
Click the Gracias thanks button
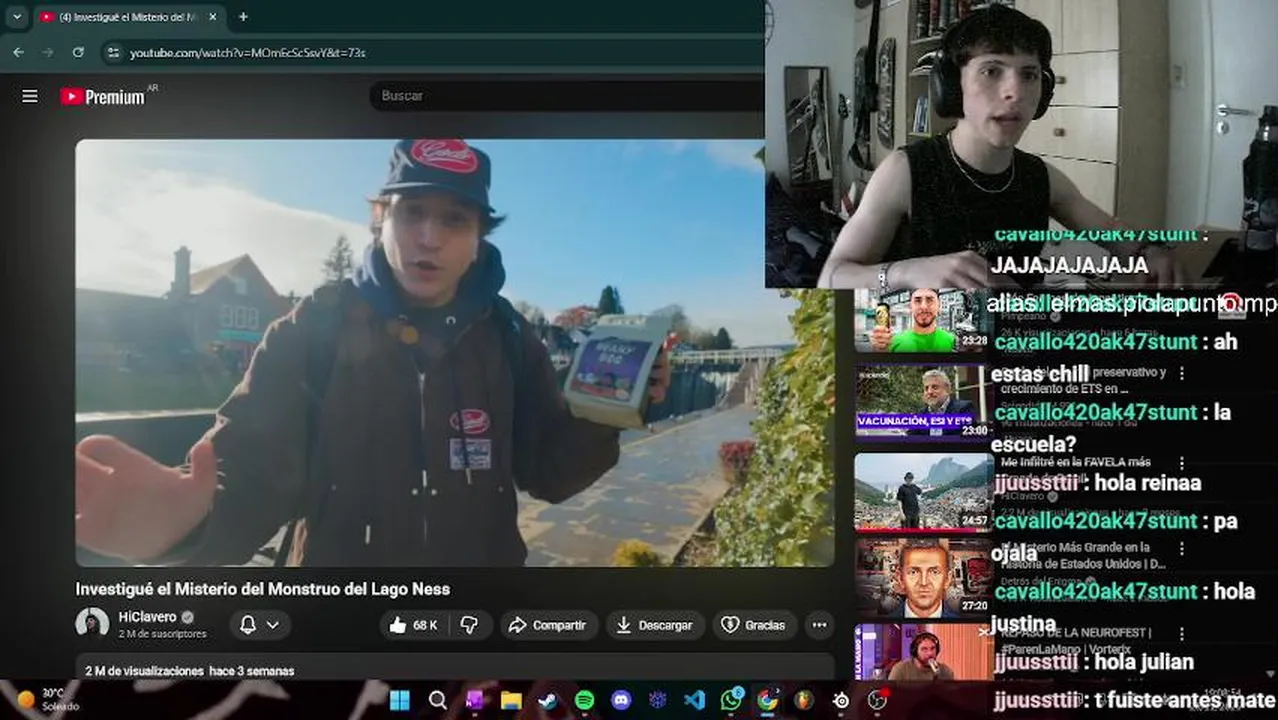pos(754,625)
